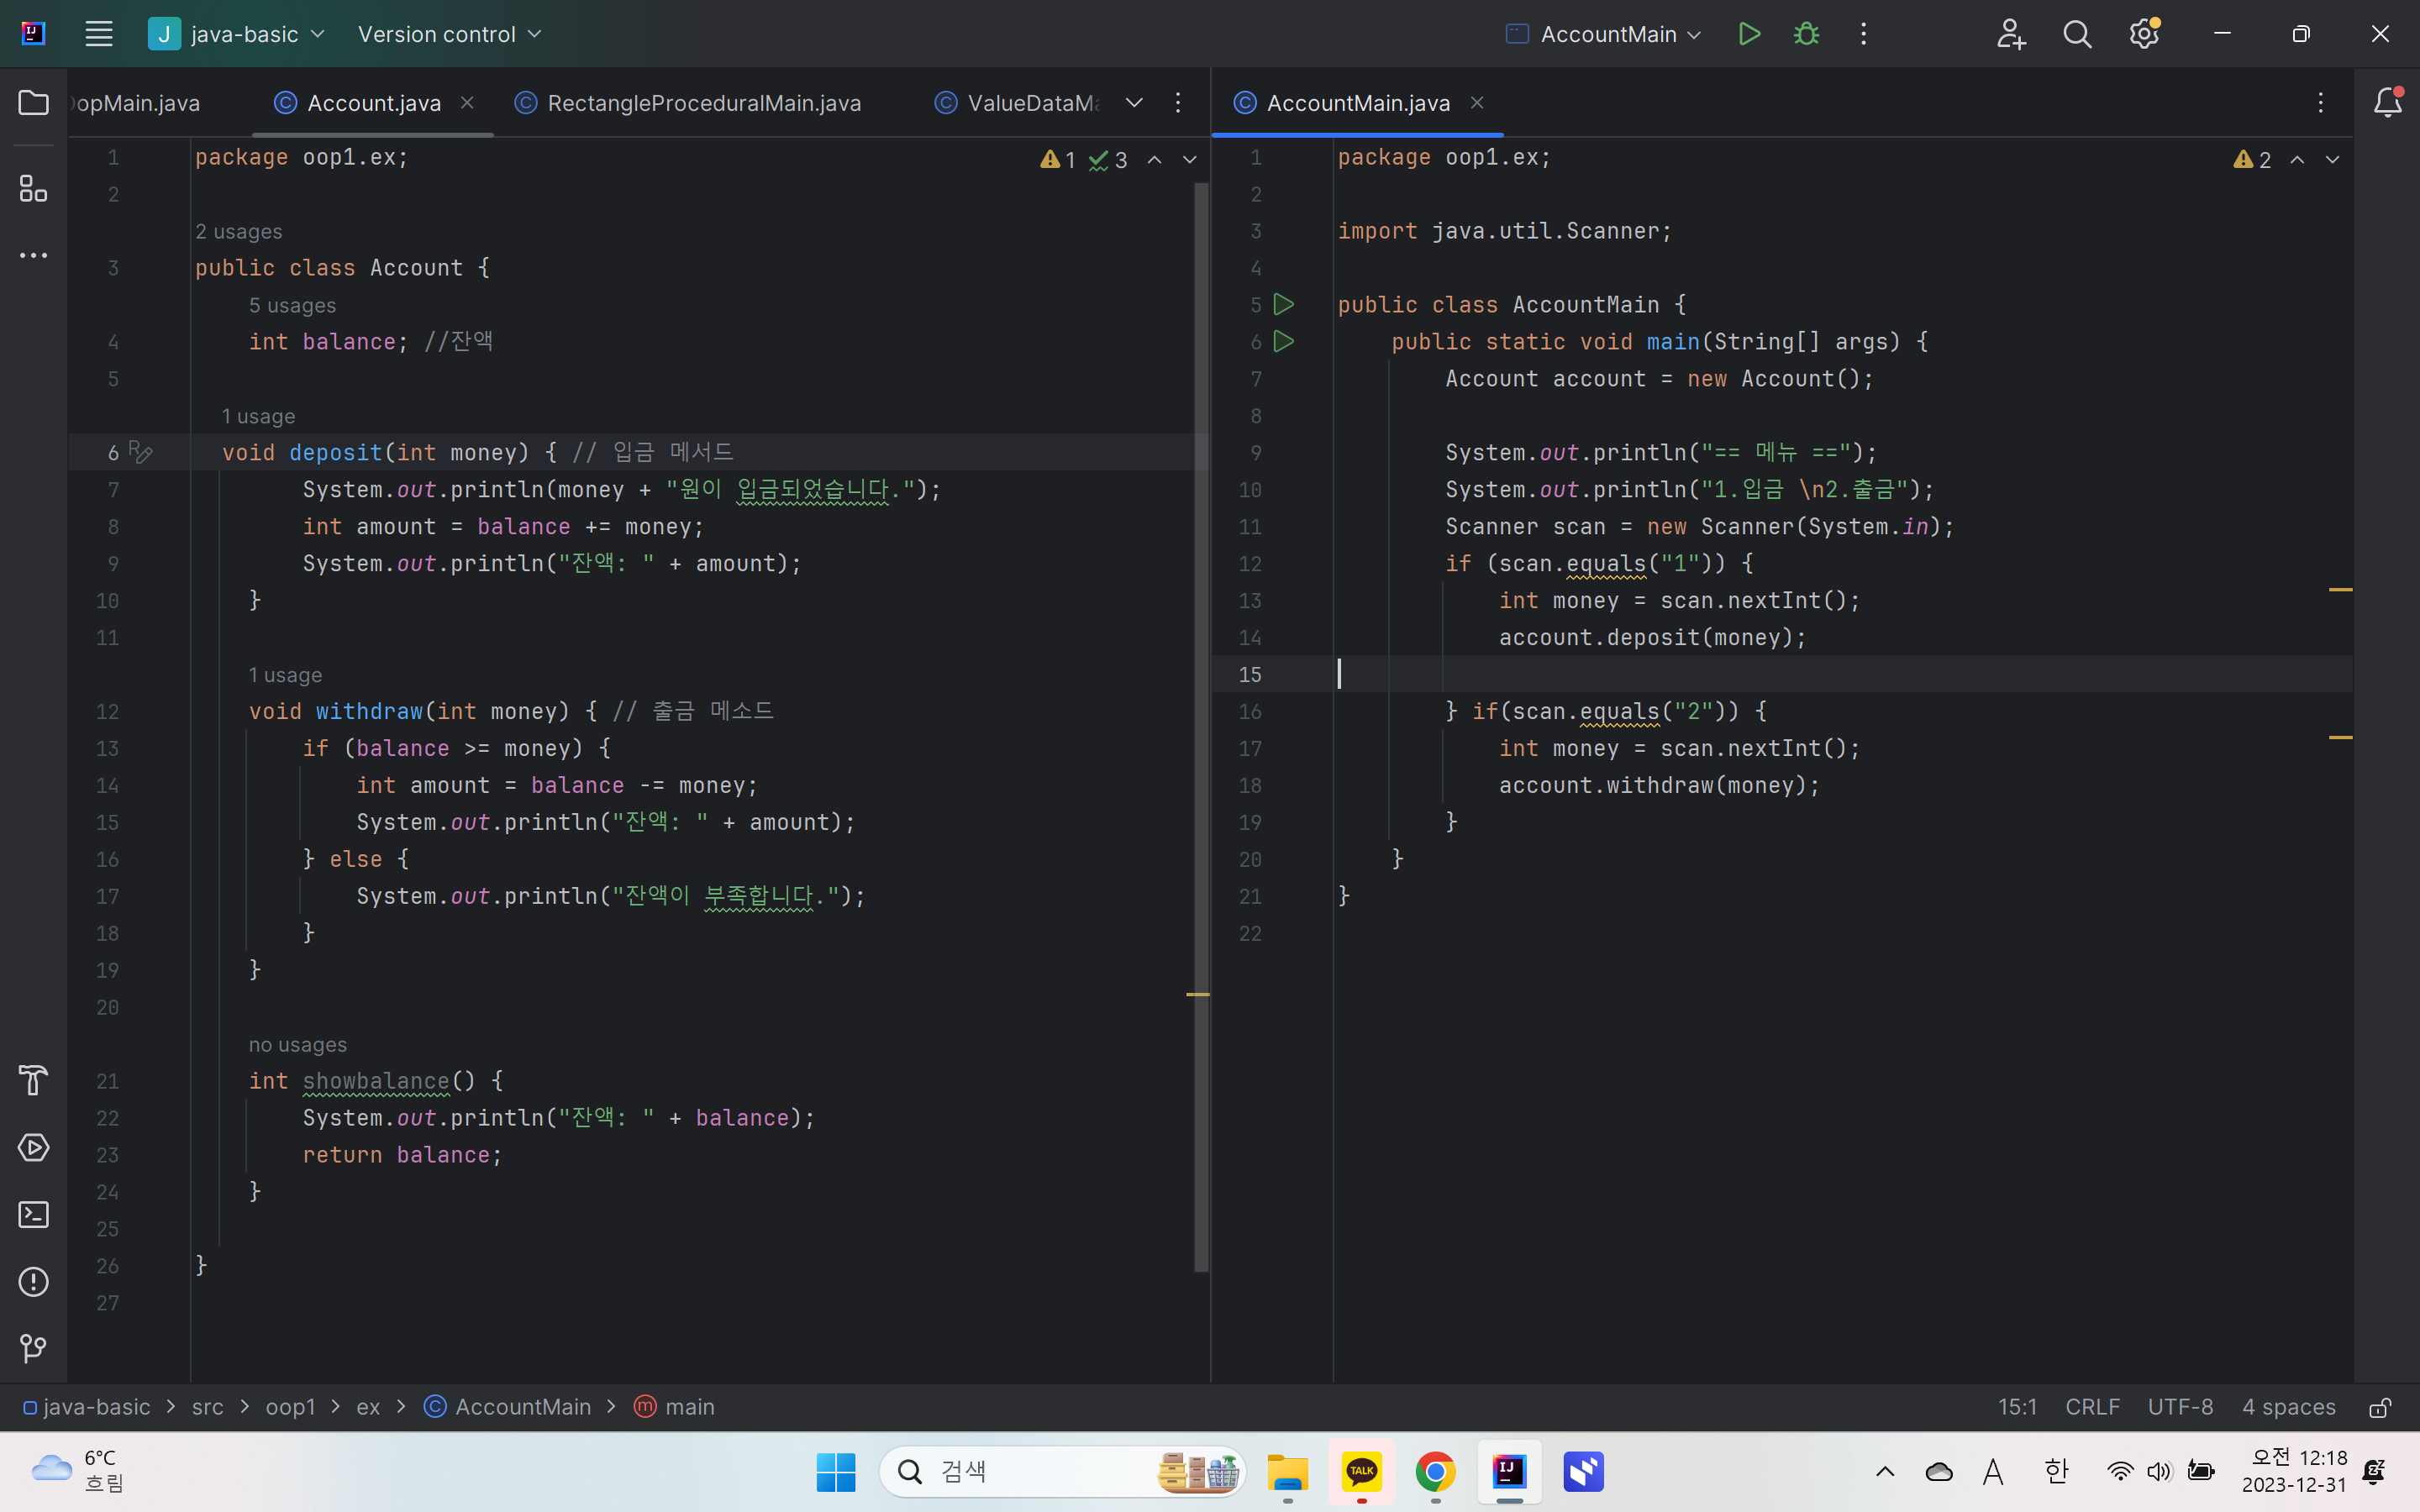2420x1512 pixels.
Task: Go to previous problem in Account.java
Action: (1154, 160)
